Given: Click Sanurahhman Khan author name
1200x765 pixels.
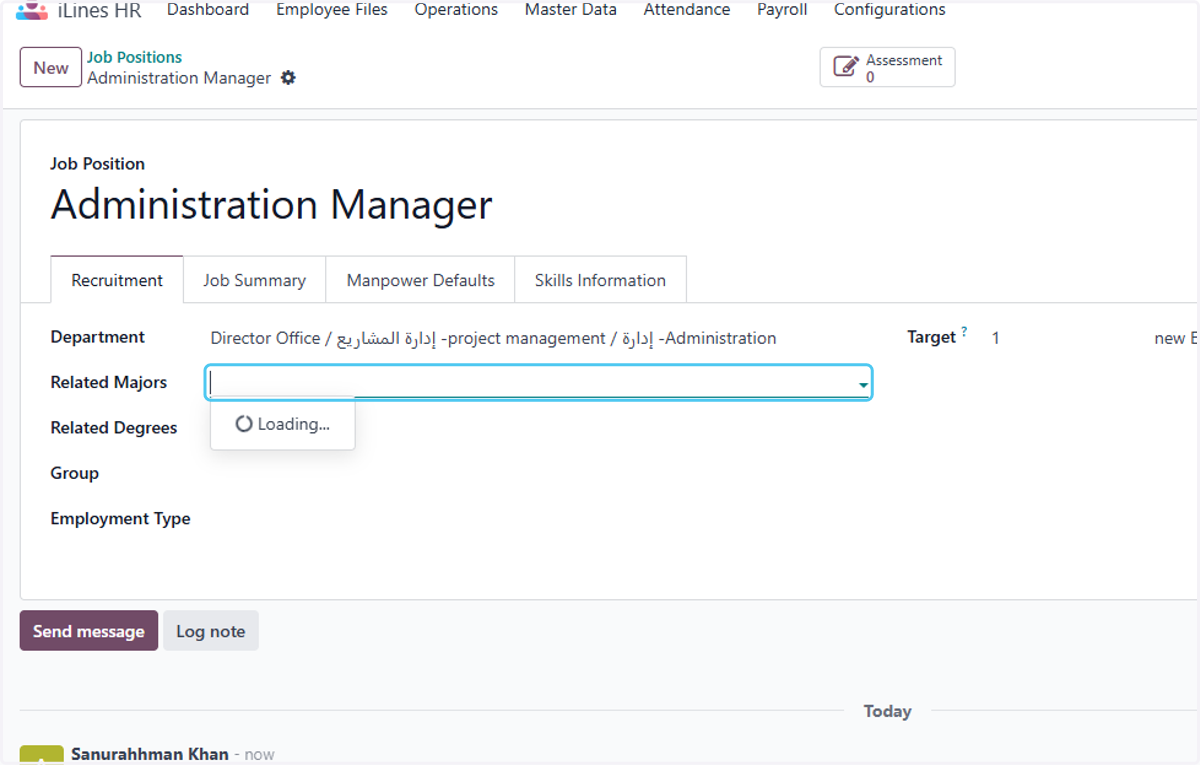Looking at the screenshot, I should tap(150, 754).
